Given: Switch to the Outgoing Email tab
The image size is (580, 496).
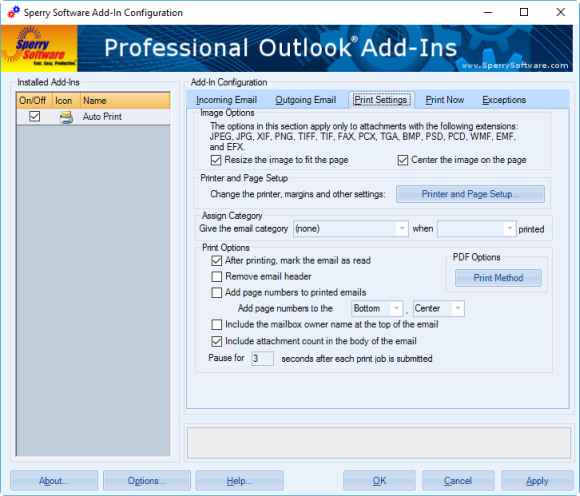Looking at the screenshot, I should pos(306,100).
